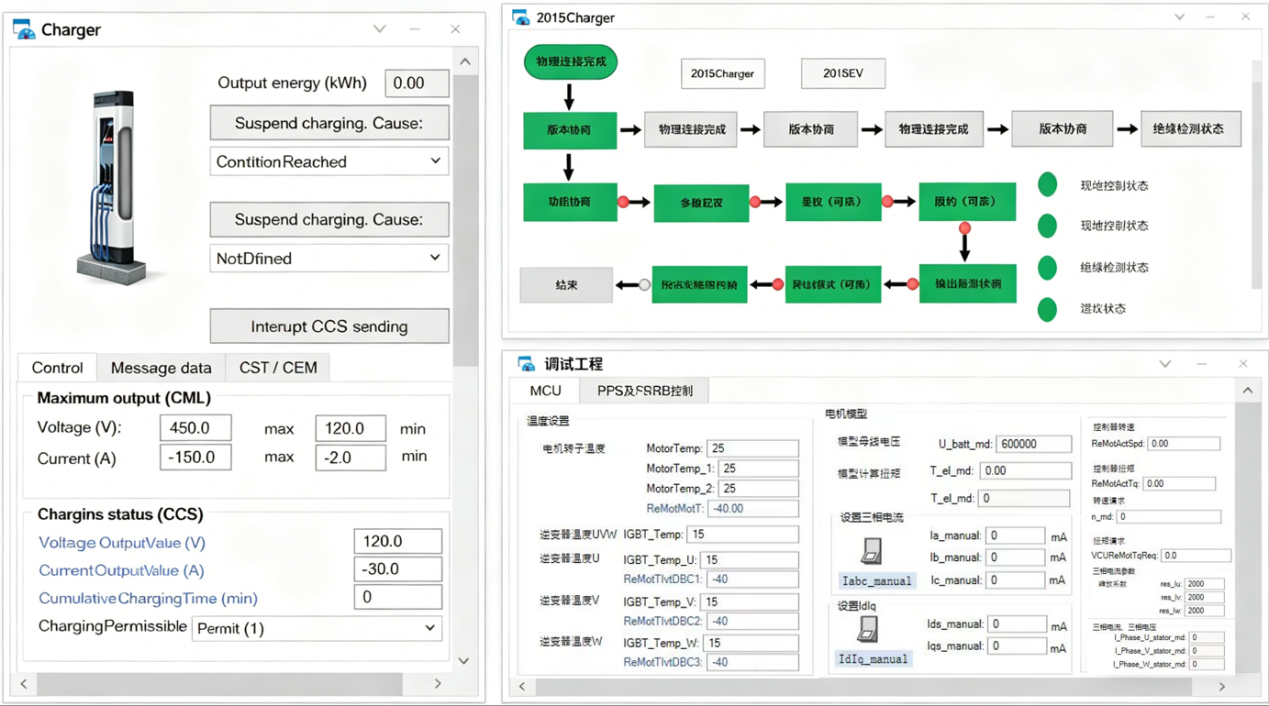Screen dimensions: 1269x706
Task: Click scroll-right arrow in 调试工程 window
Action: pyautogui.click(x=1221, y=686)
